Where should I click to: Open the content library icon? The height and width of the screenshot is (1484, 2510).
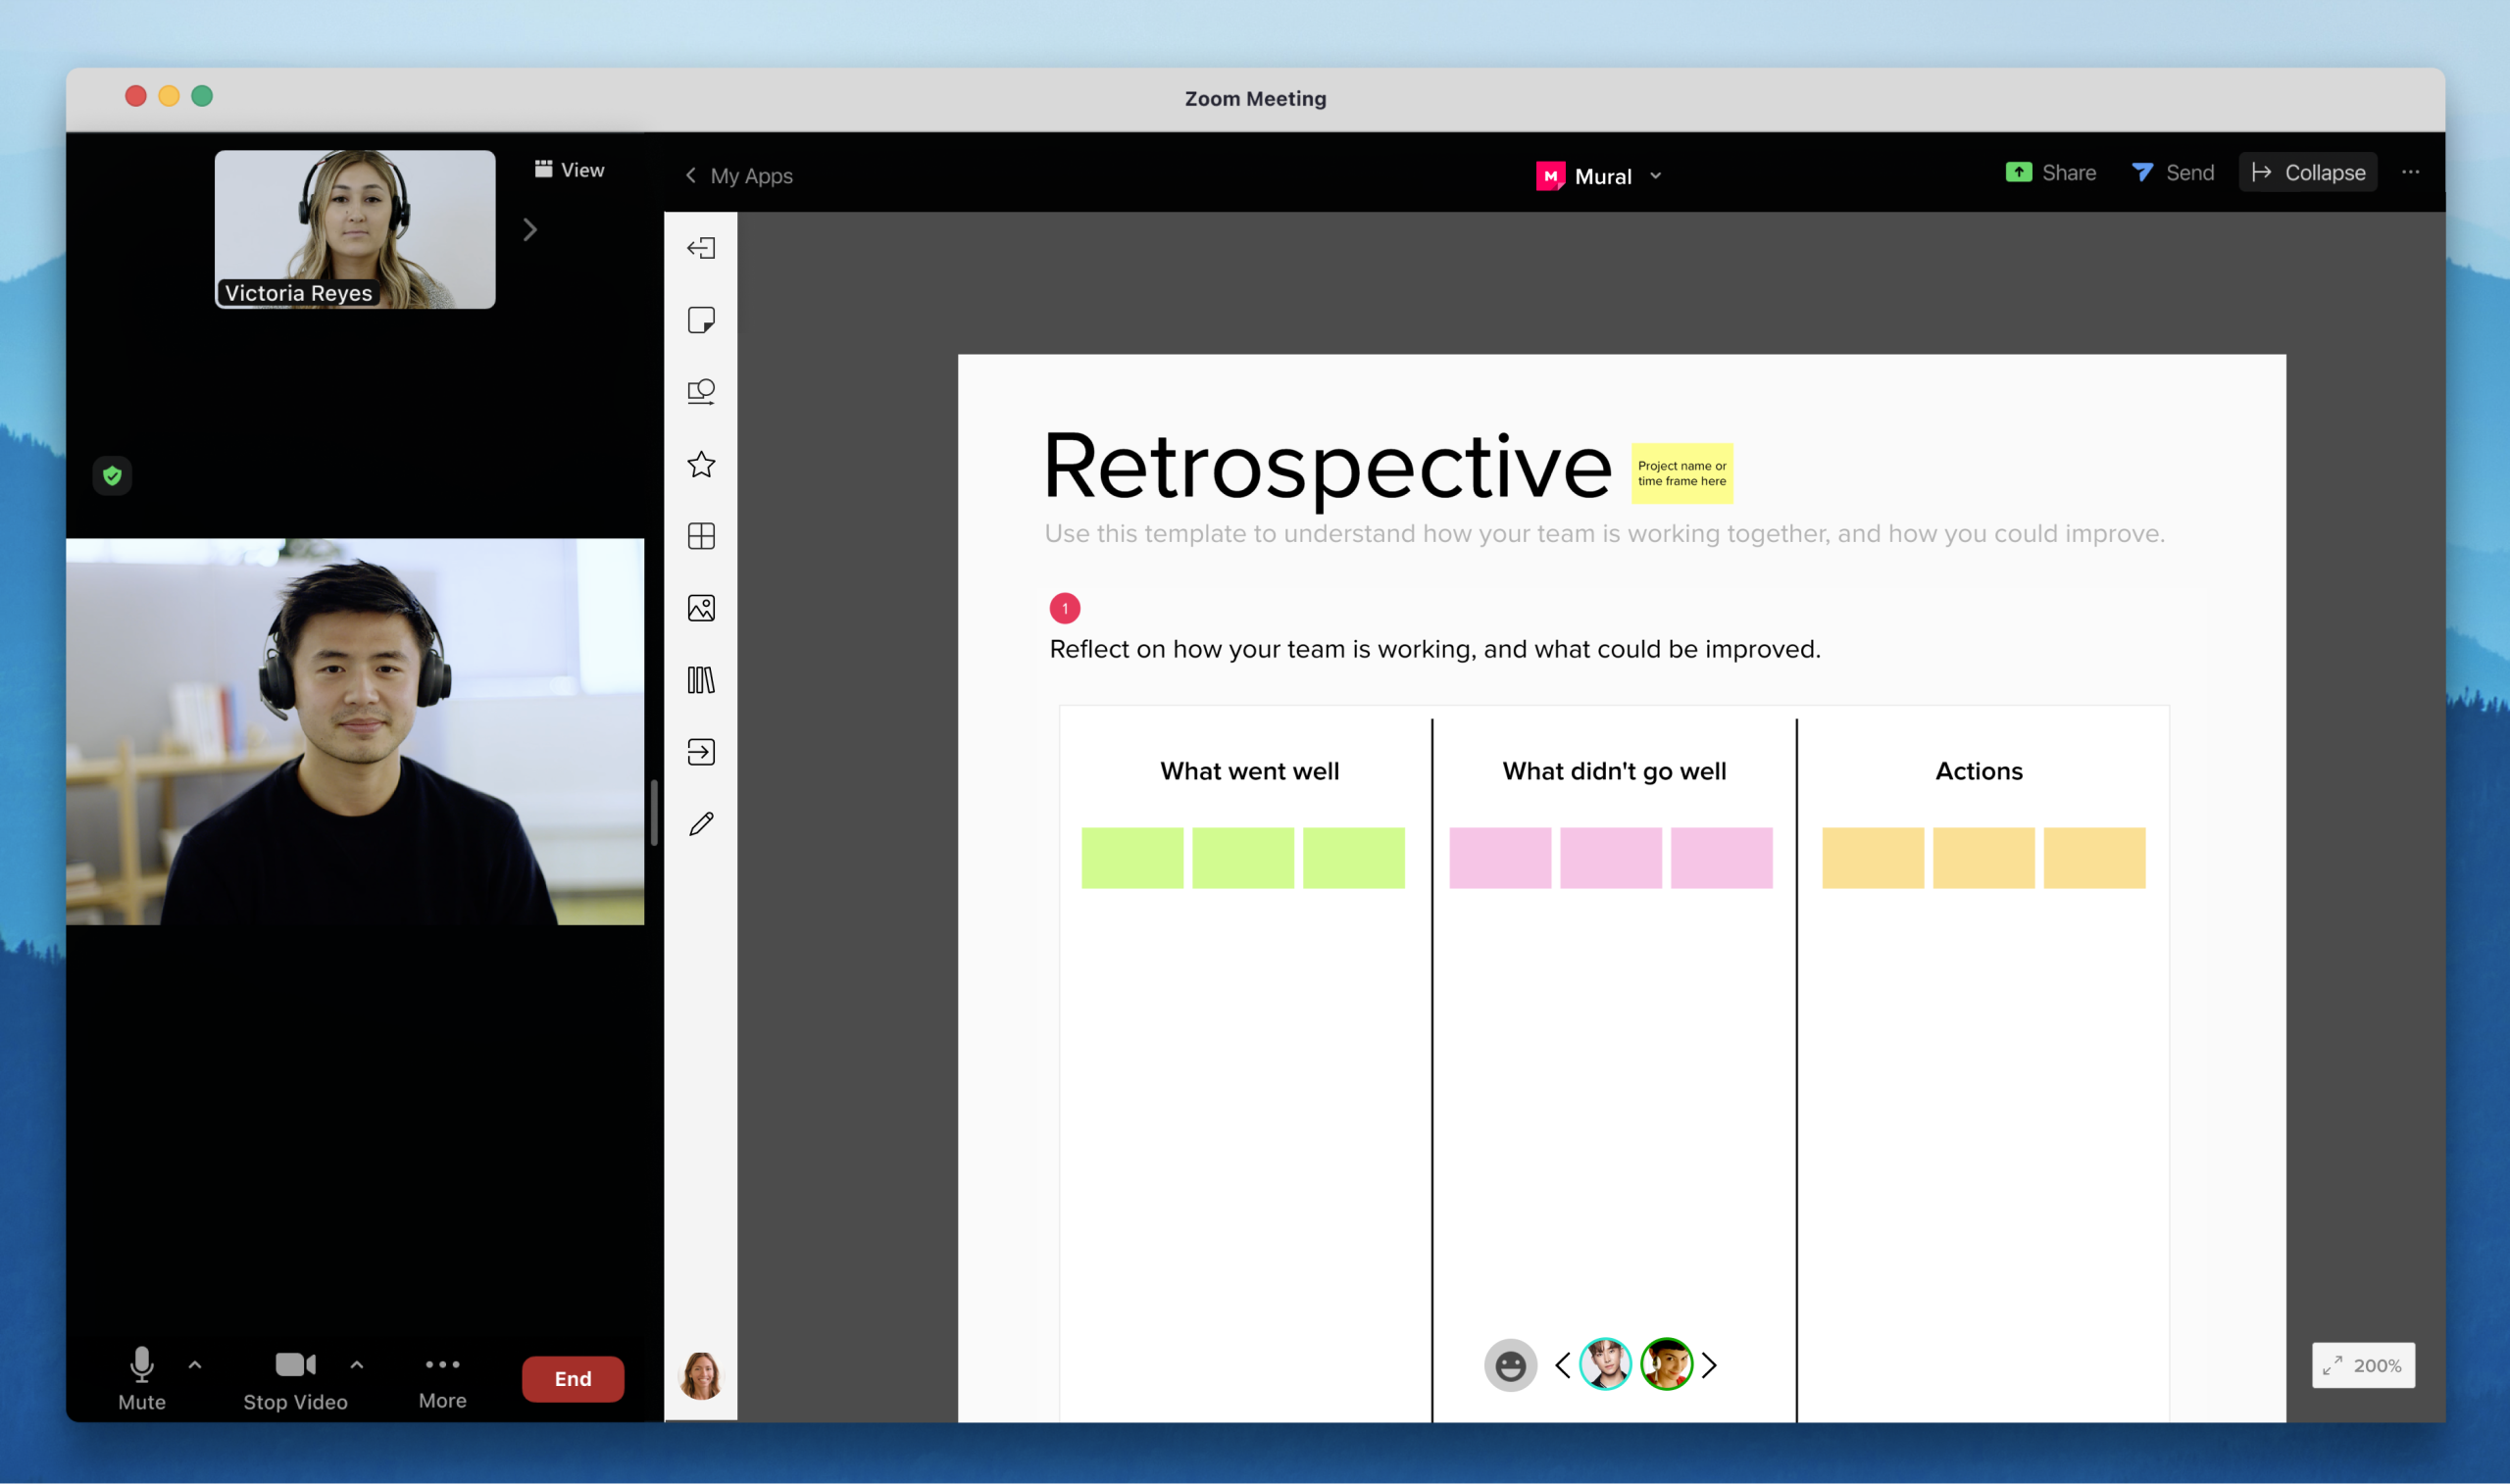pyautogui.click(x=701, y=680)
